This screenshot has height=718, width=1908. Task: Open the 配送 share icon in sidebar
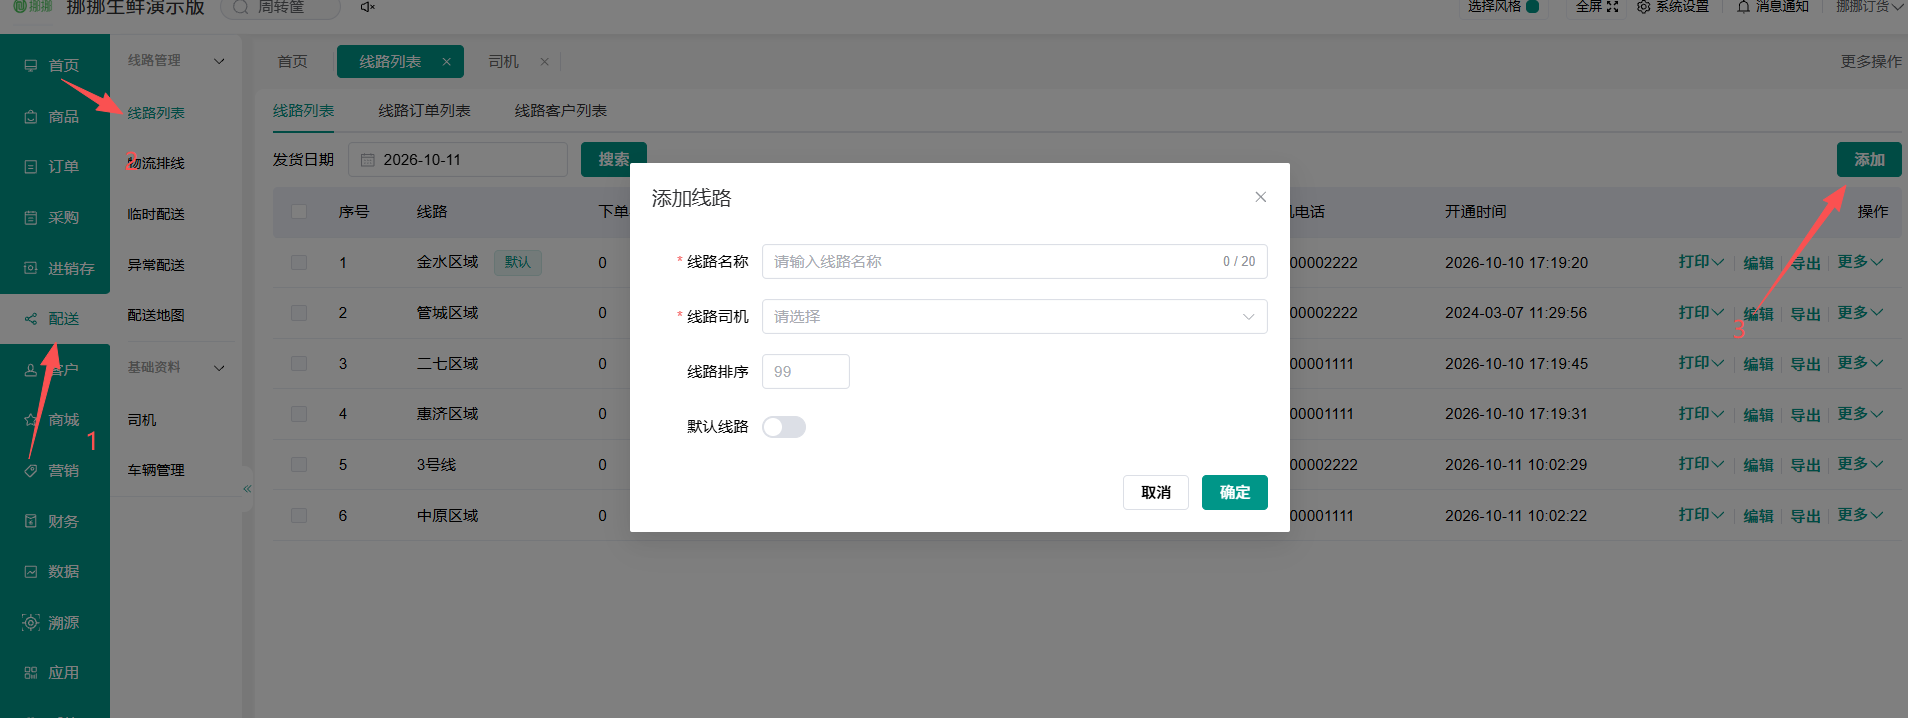(x=31, y=318)
